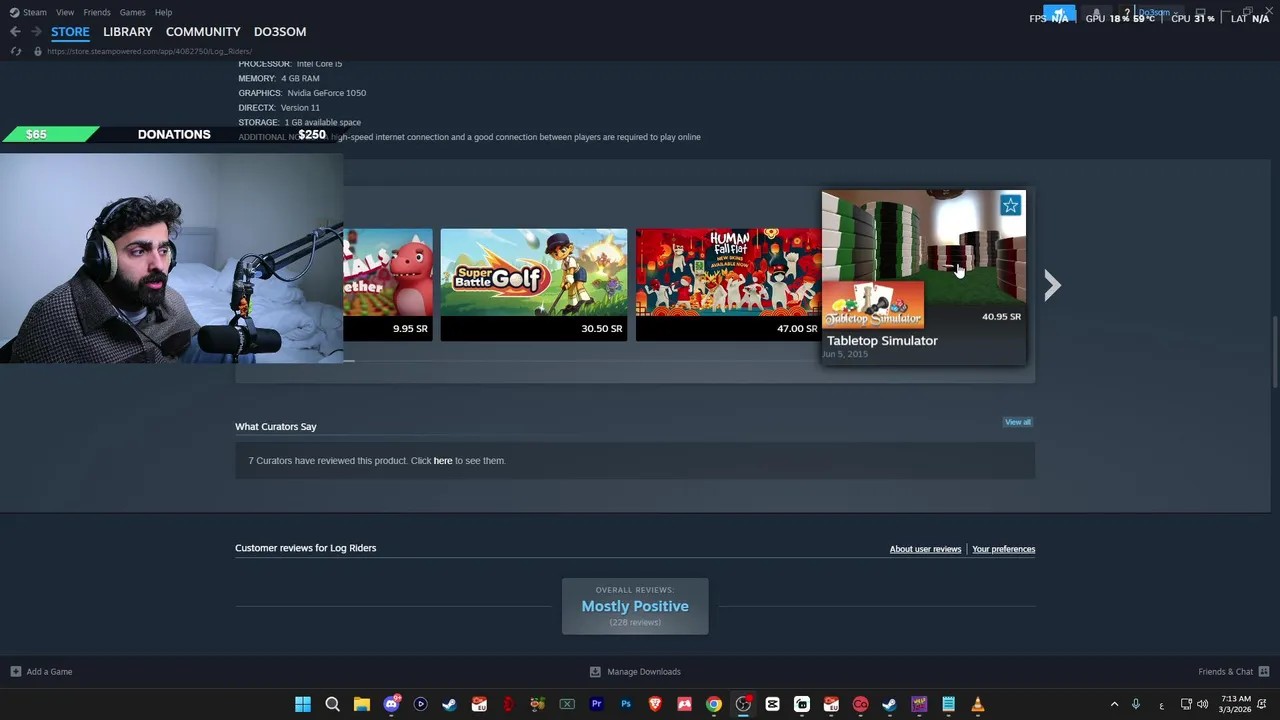
Task: Go back with the left arrow button
Action: pos(15,32)
